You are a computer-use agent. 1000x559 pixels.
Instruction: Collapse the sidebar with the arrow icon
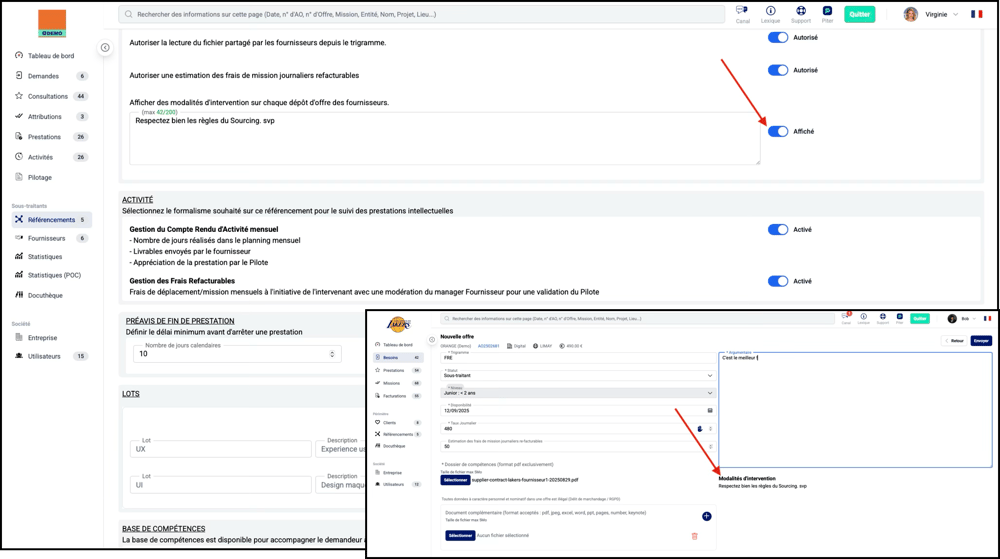(x=105, y=48)
